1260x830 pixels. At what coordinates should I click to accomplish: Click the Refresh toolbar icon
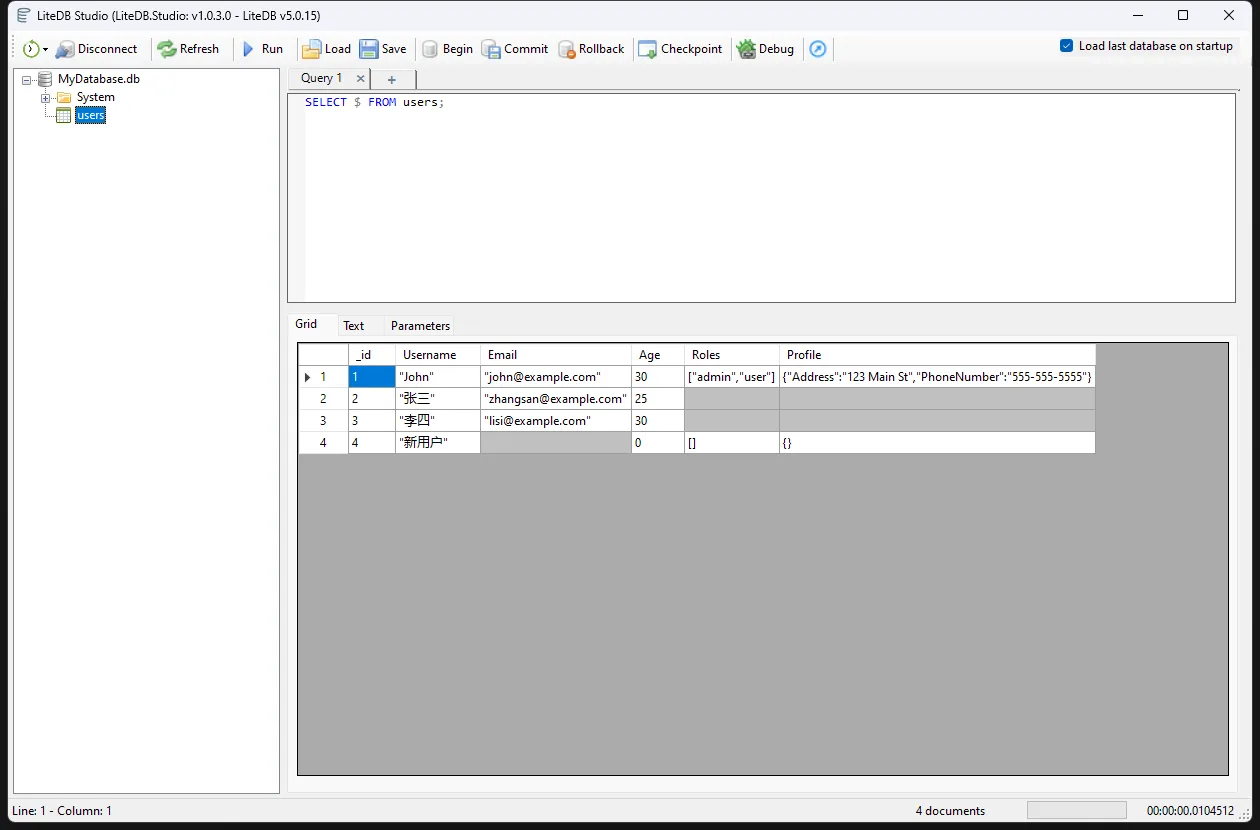pyautogui.click(x=167, y=49)
